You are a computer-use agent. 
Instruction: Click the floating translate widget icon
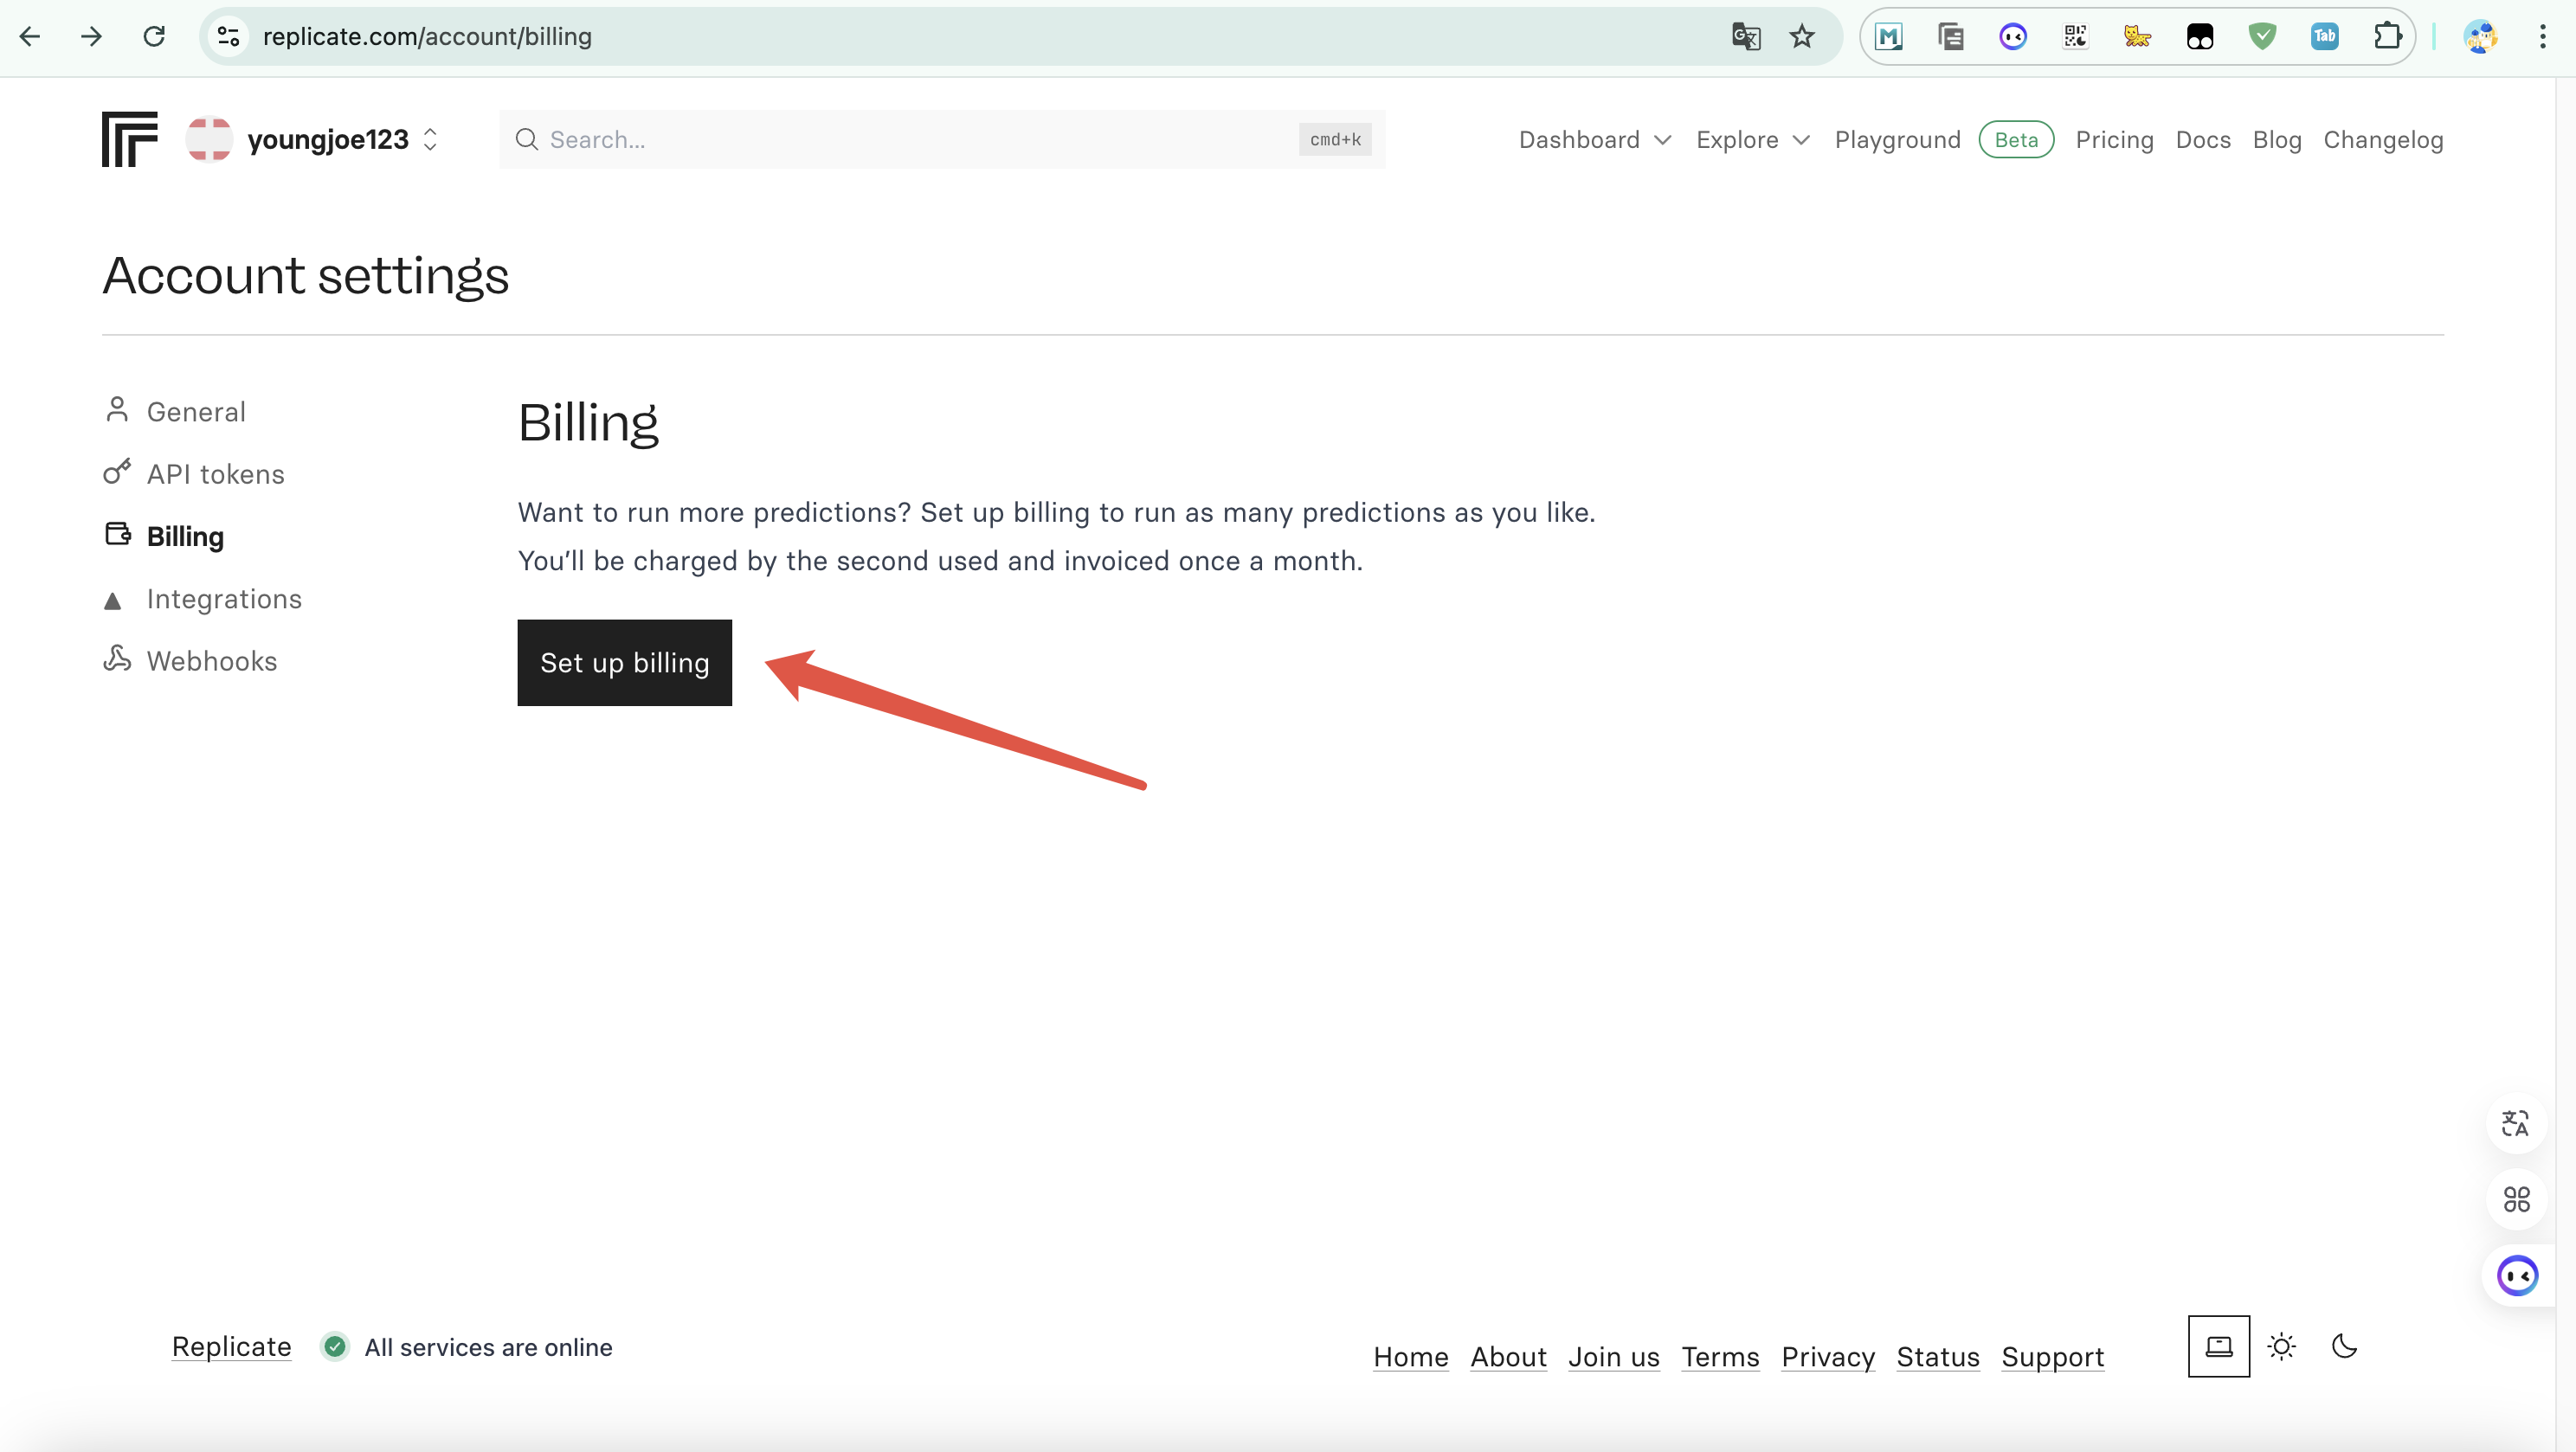pyautogui.click(x=2515, y=1123)
